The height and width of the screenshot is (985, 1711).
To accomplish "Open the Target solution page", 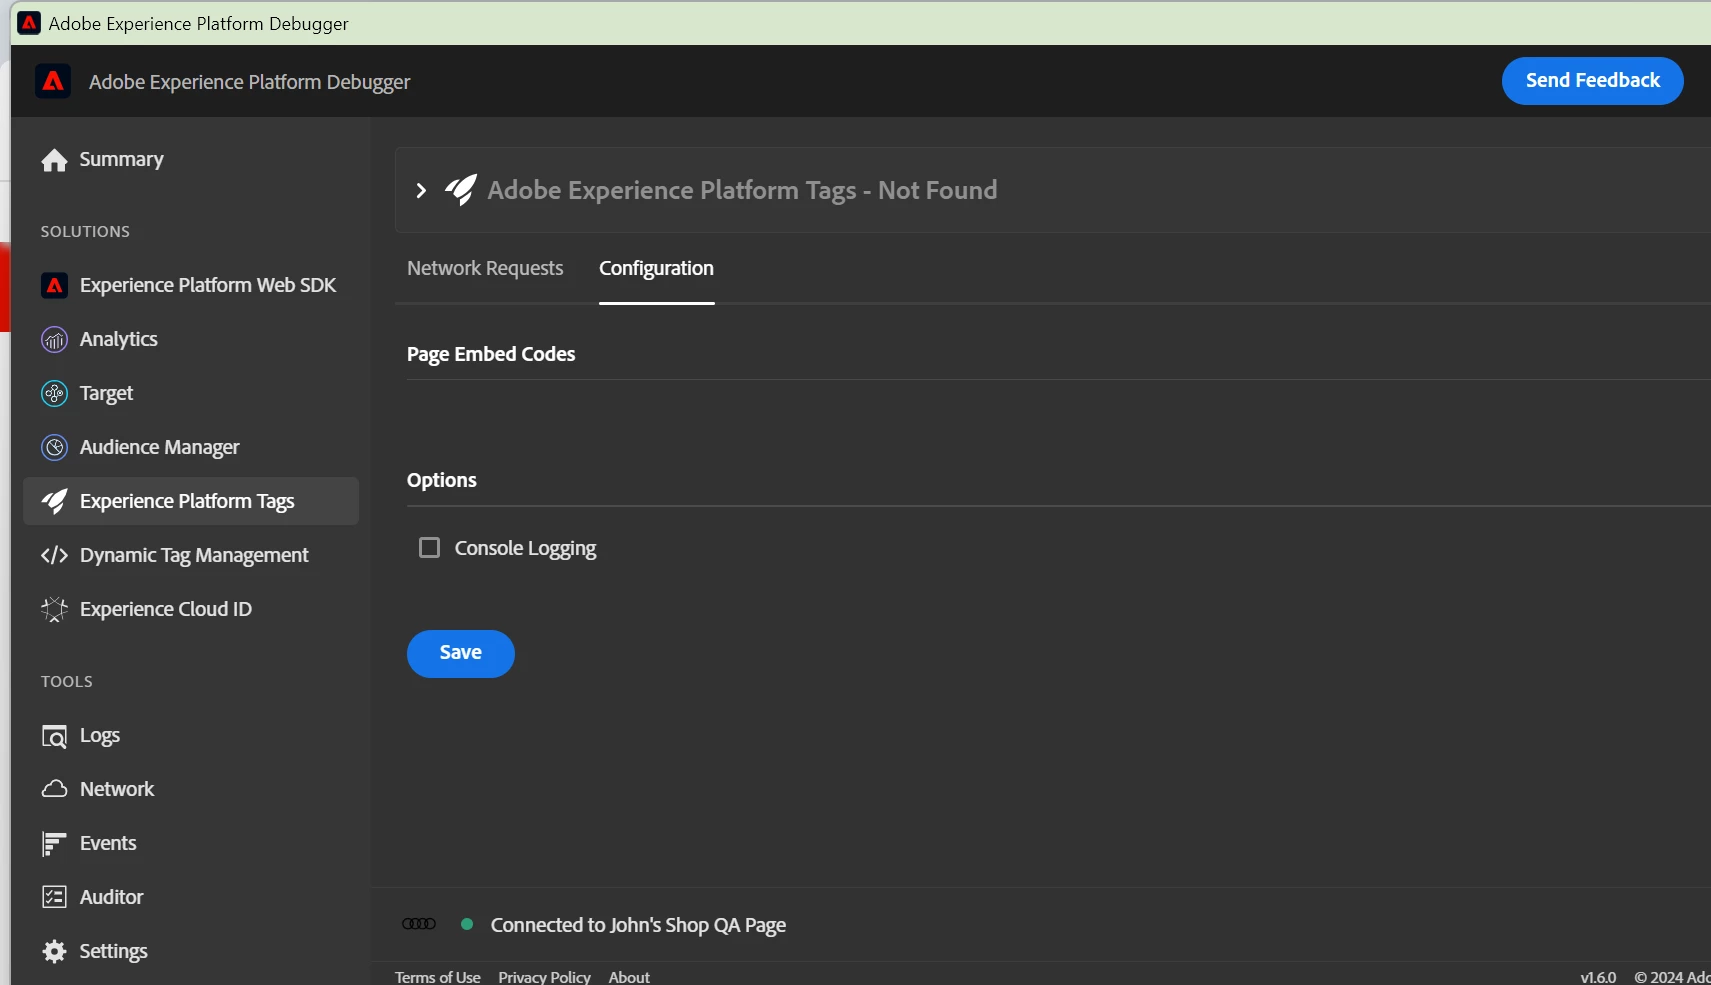I will [190, 393].
